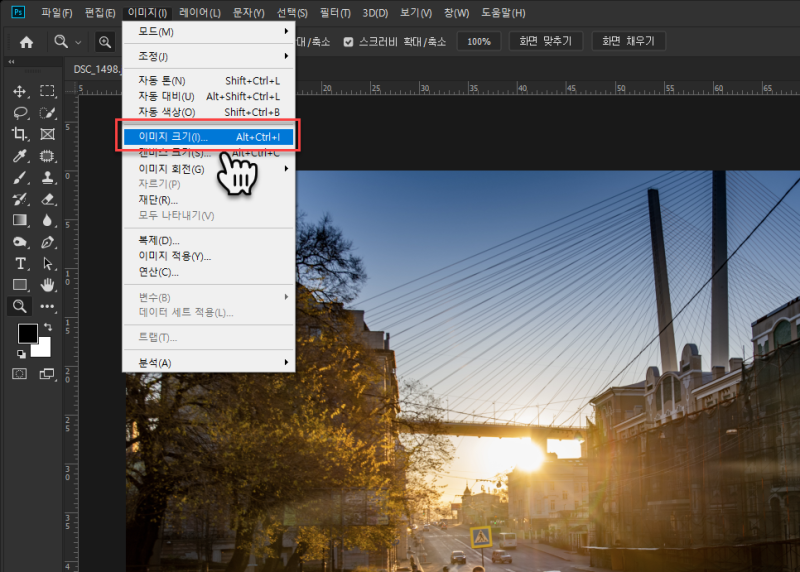Image resolution: width=800 pixels, height=572 pixels.
Task: Open the 창(W) menu
Action: [x=456, y=13]
